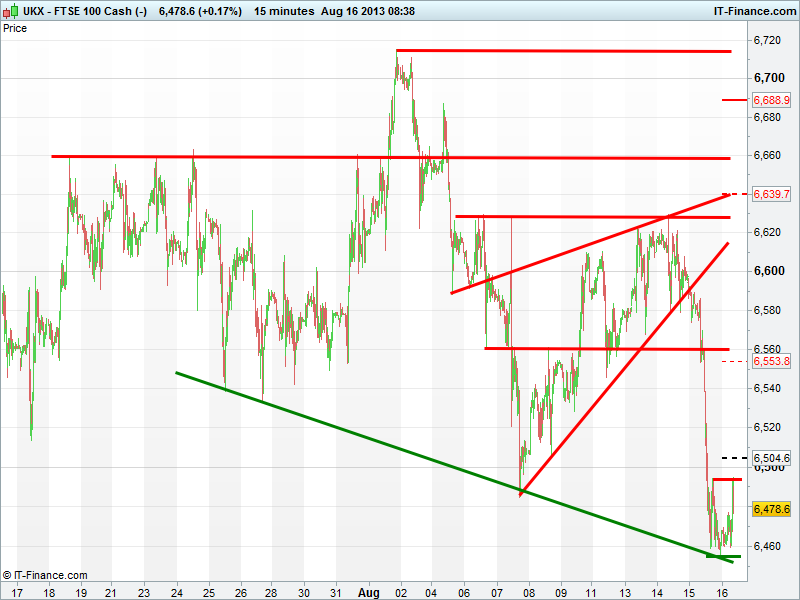Click the 6,520 price axis label
This screenshot has height=600, width=800.
(767, 427)
